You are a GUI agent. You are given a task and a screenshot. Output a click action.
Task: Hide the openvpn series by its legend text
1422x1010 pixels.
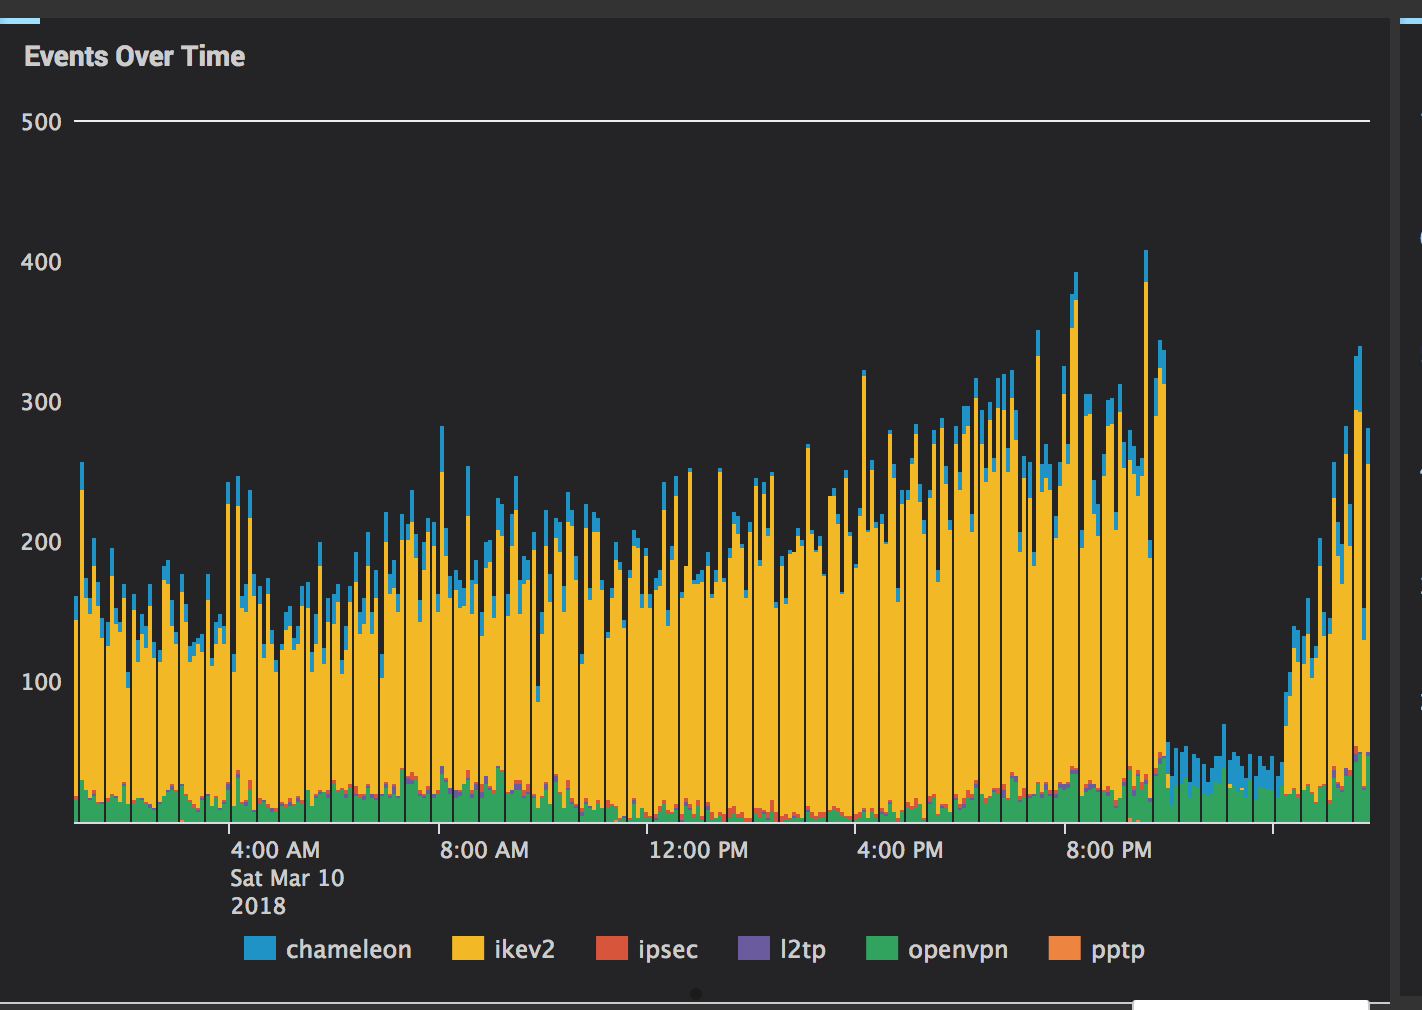coord(957,949)
